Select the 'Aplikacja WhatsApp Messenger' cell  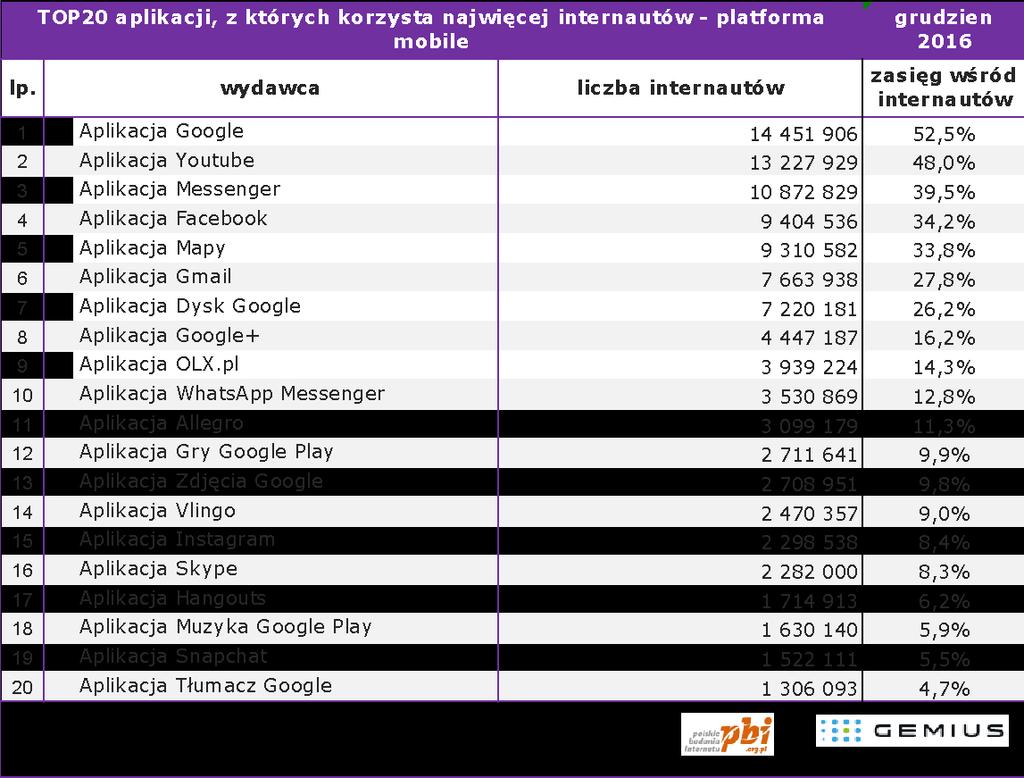point(232,394)
